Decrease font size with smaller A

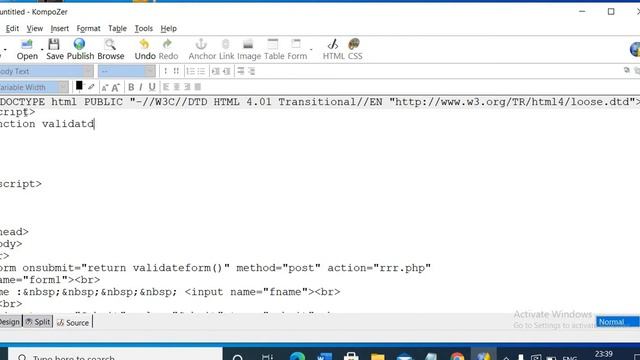pyautogui.click(x=105, y=87)
